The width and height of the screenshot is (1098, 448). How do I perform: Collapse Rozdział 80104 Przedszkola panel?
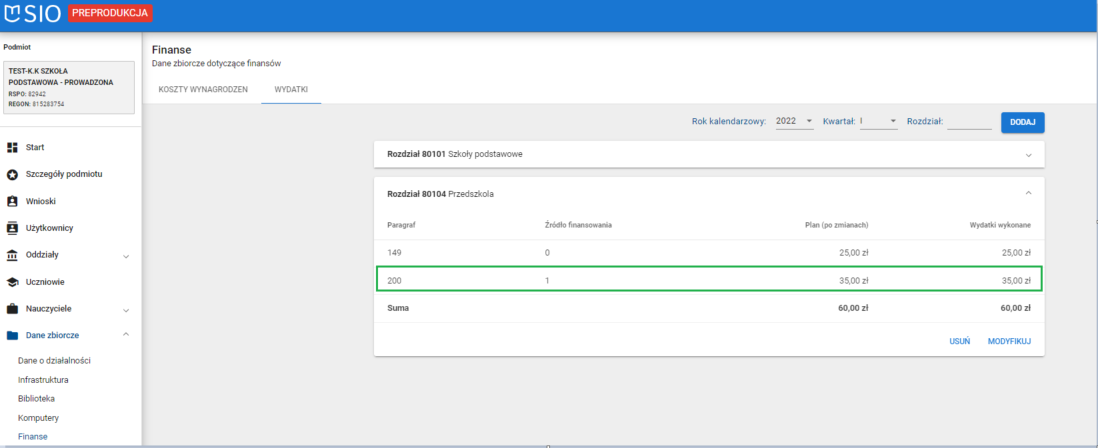click(1028, 192)
